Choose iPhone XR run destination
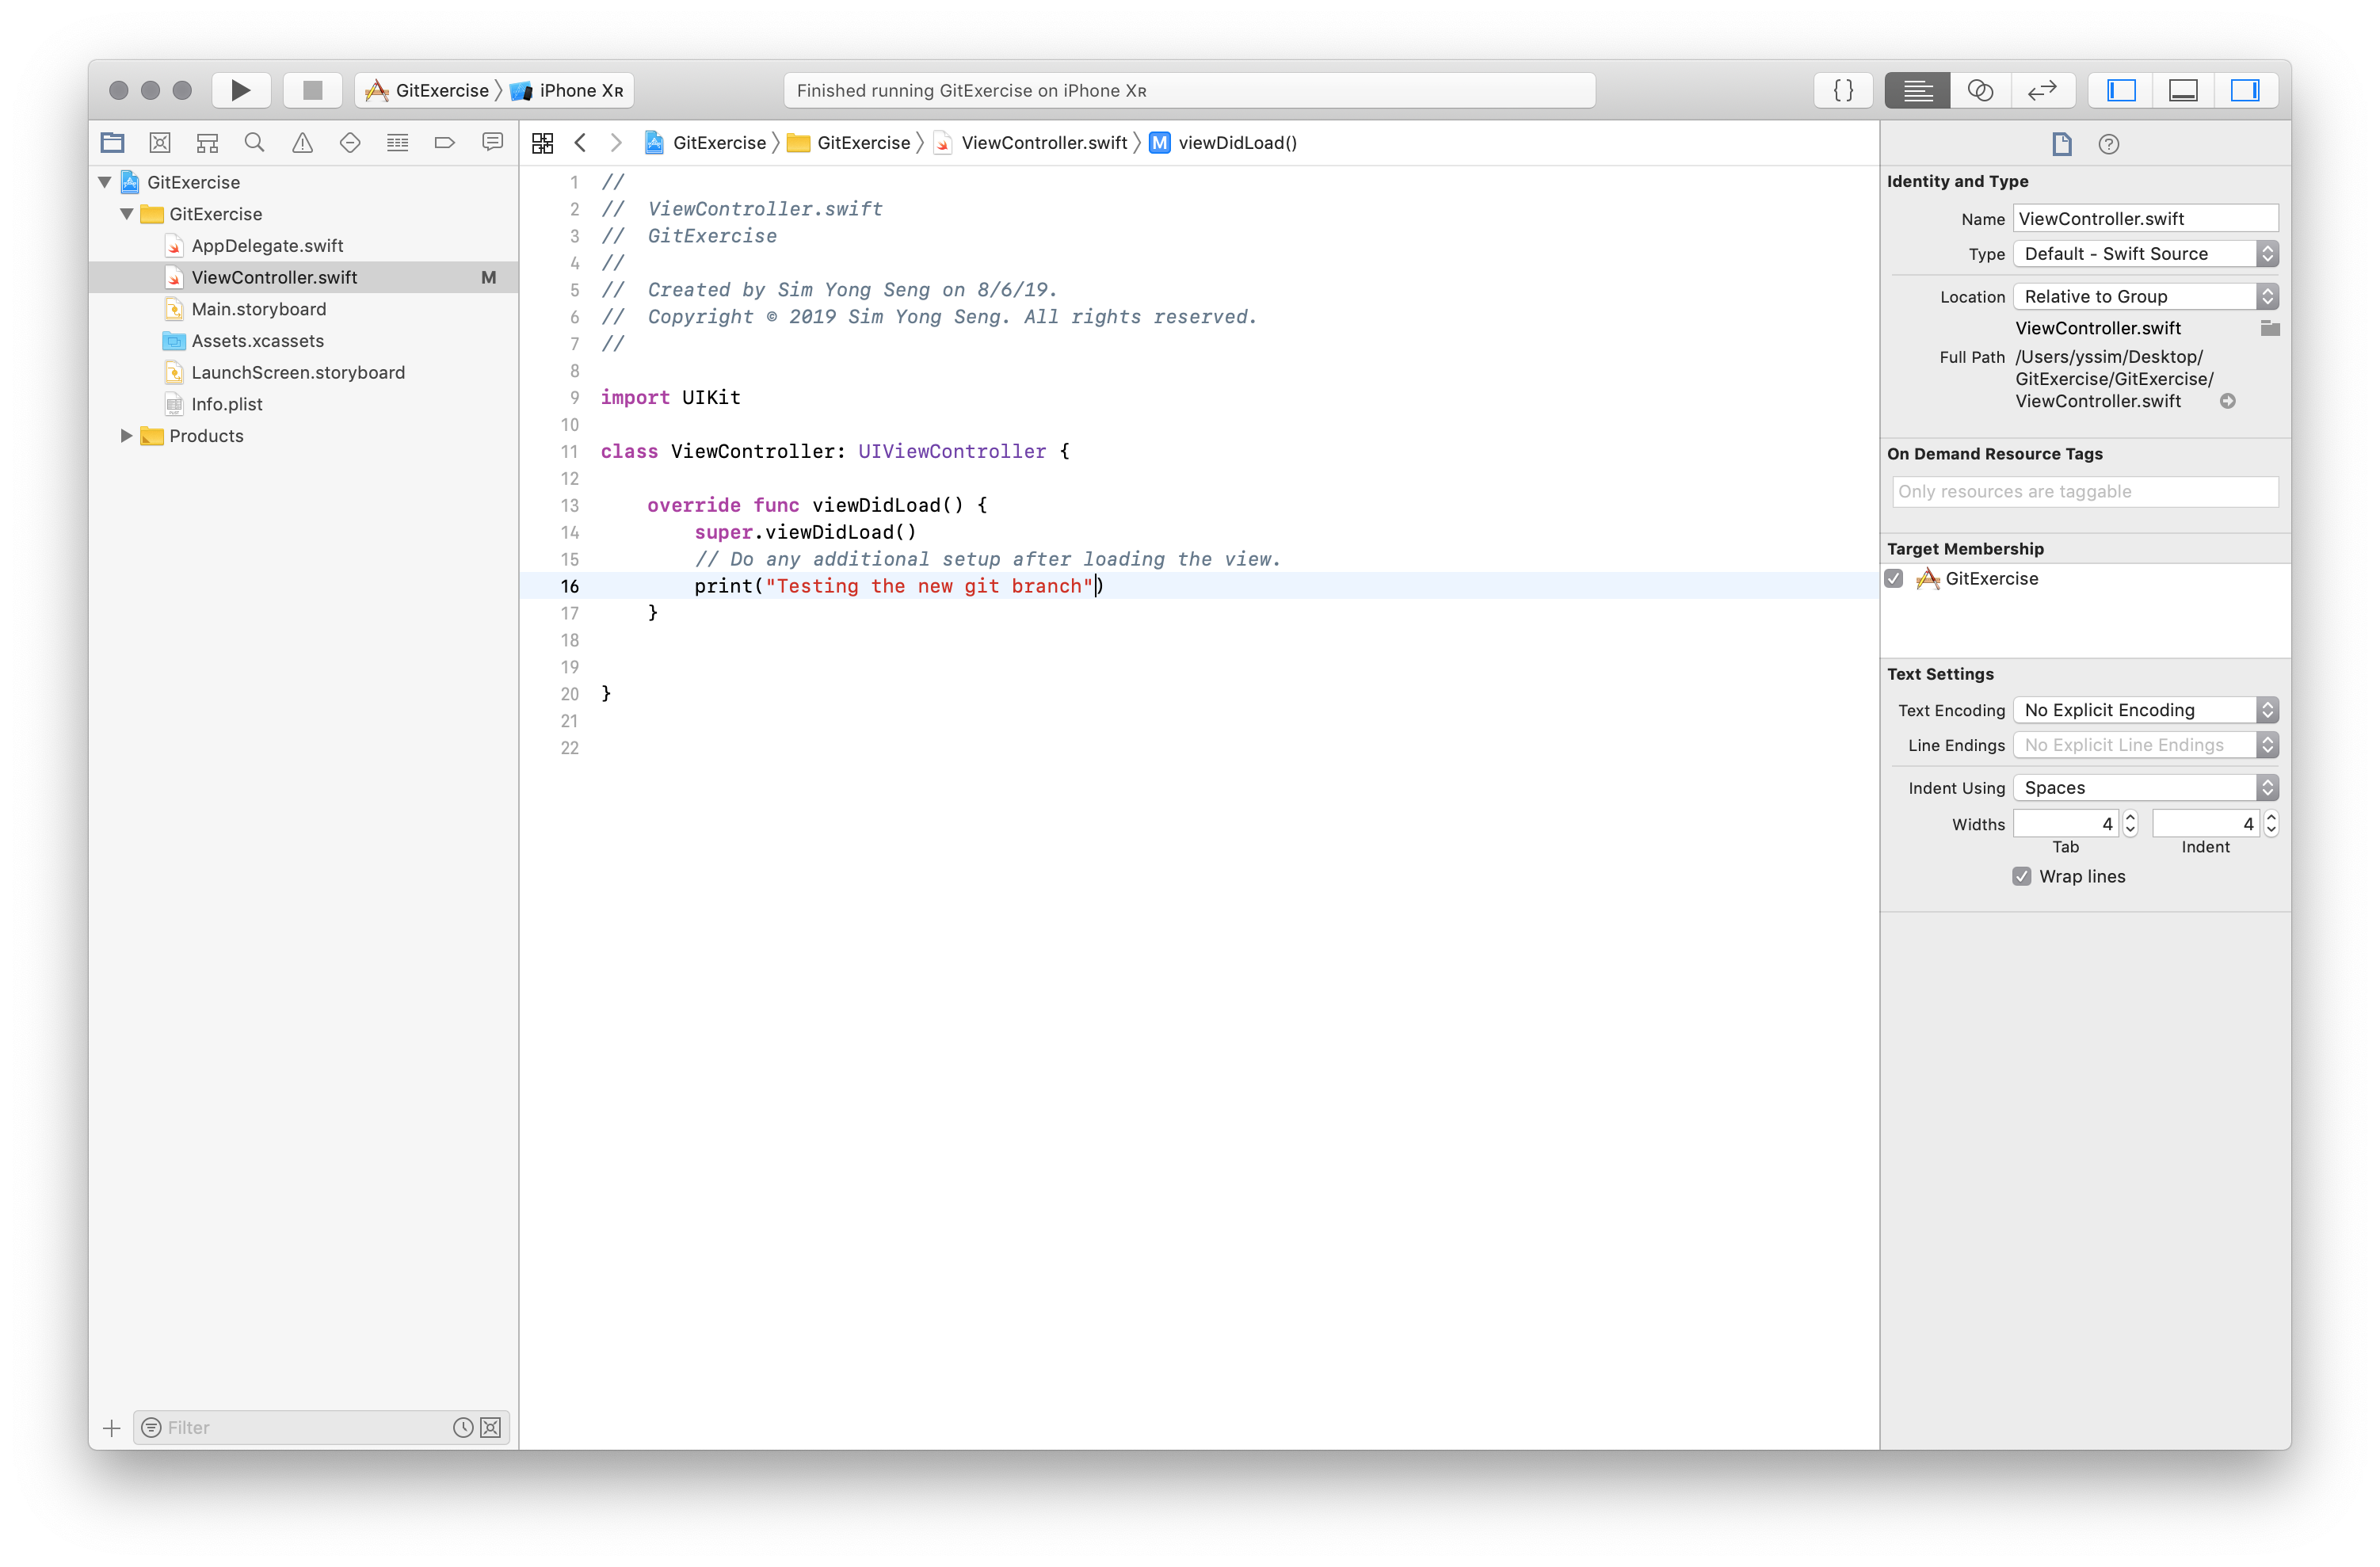This screenshot has width=2380, height=1567. pos(567,90)
